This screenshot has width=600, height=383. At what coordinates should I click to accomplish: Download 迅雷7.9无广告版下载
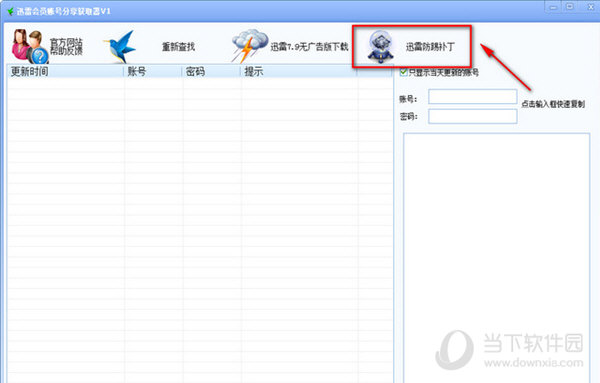point(309,47)
